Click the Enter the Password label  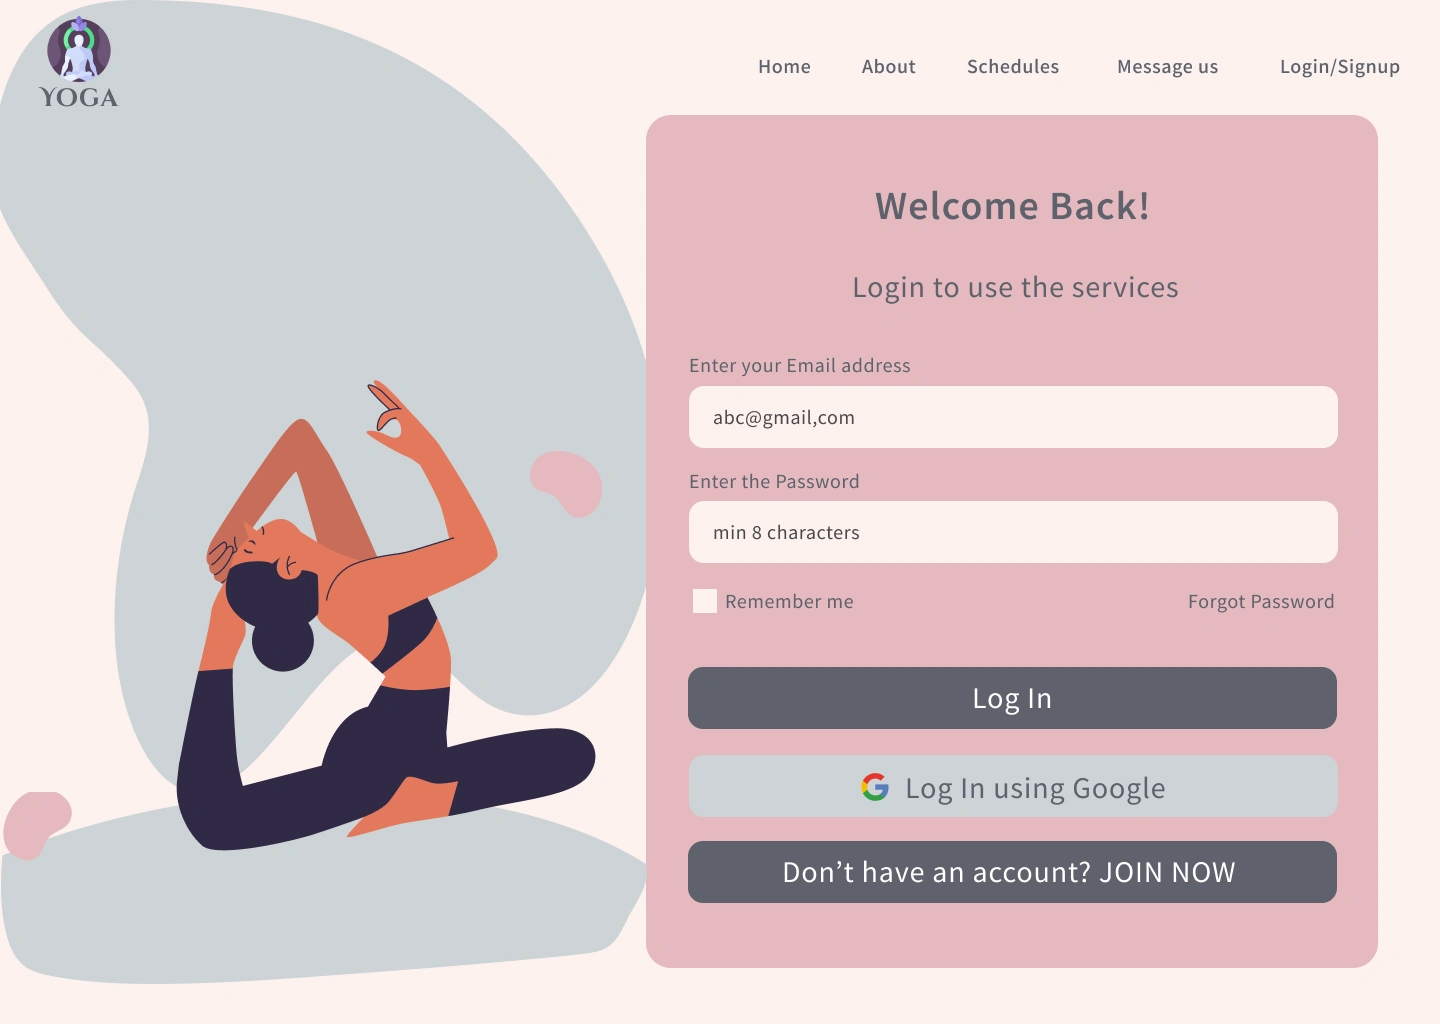point(774,482)
